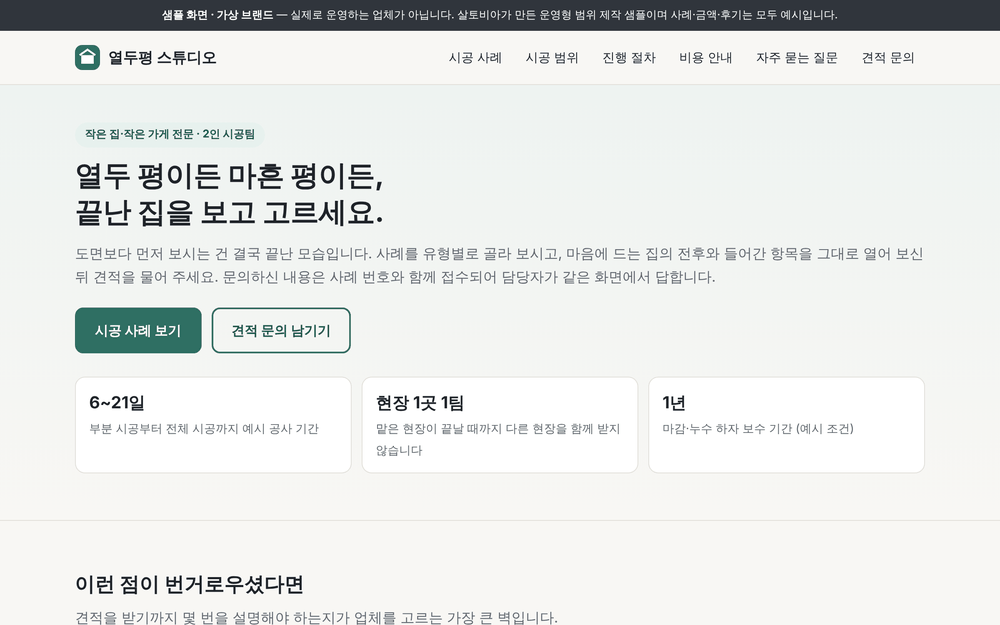Click the 열두평 스튜디오 brand name
The image size is (1000, 625).
pos(163,57)
